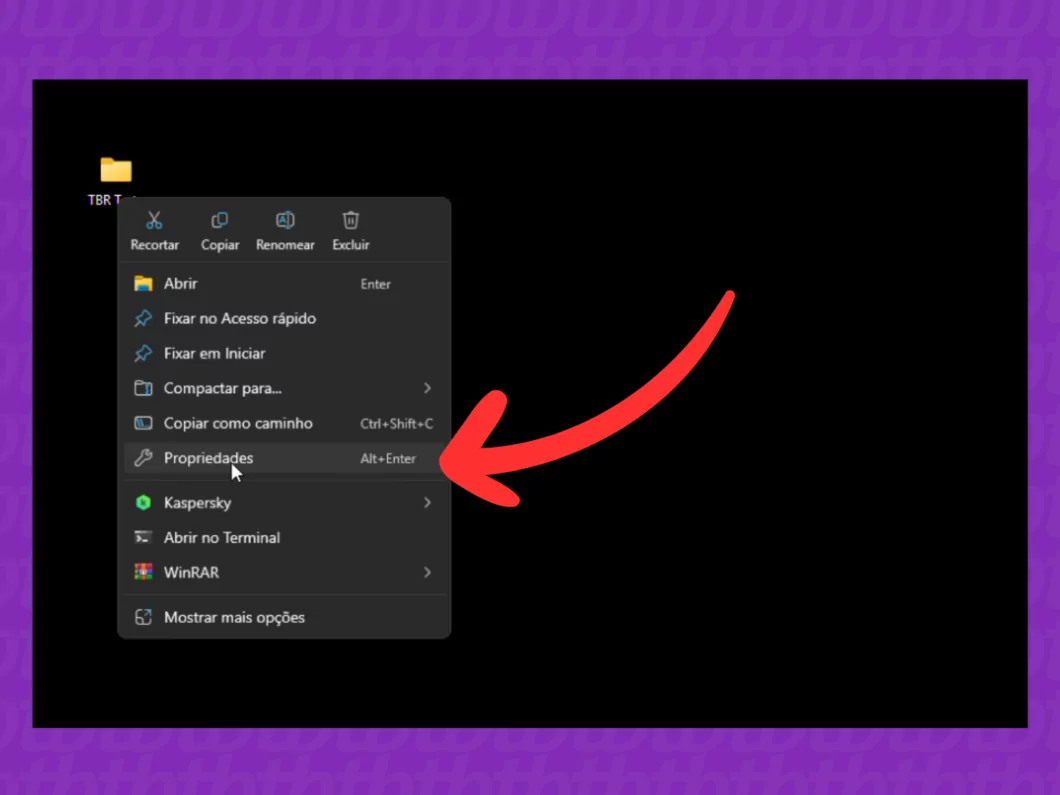This screenshot has height=795, width=1060.
Task: Click the pin icon beside Fixar no Acesso rápido
Action: [x=143, y=318]
